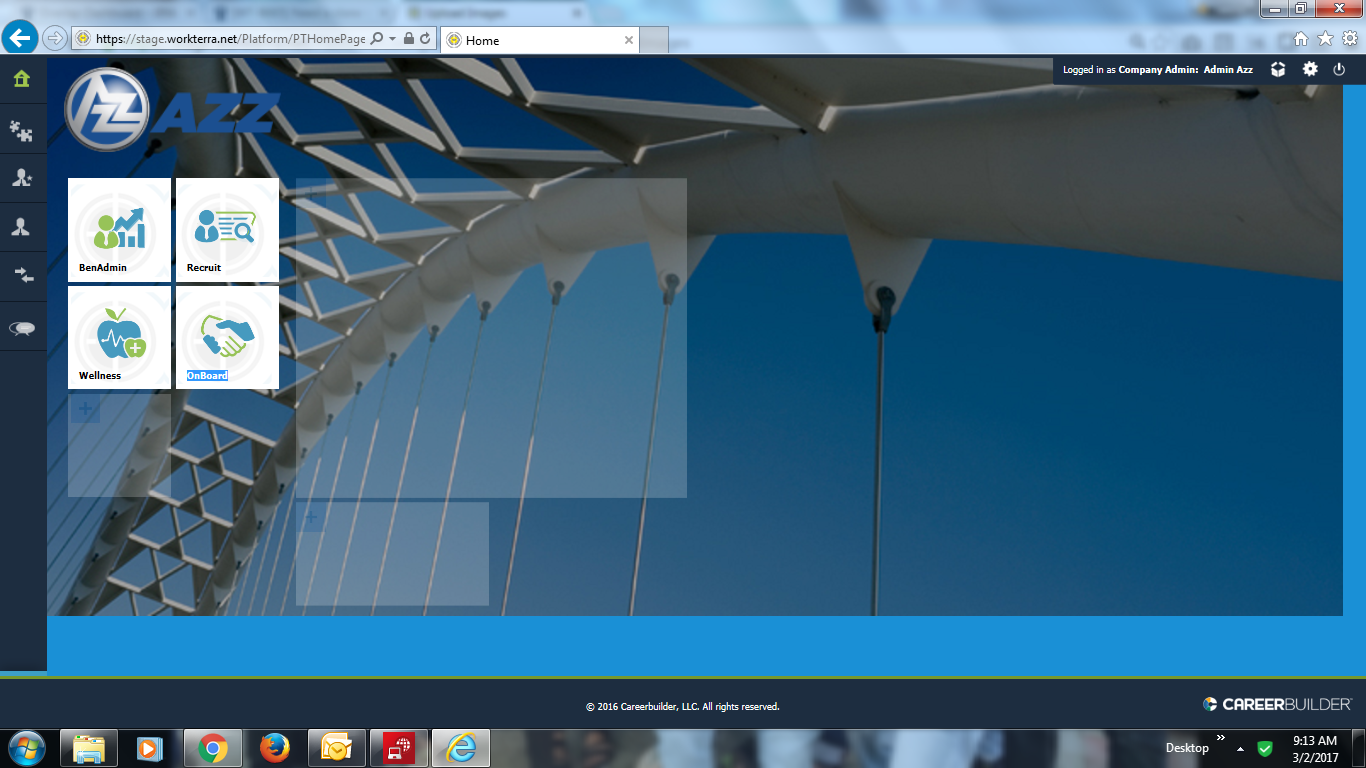Click the power logout icon
Image resolution: width=1366 pixels, height=768 pixels.
click(1340, 69)
